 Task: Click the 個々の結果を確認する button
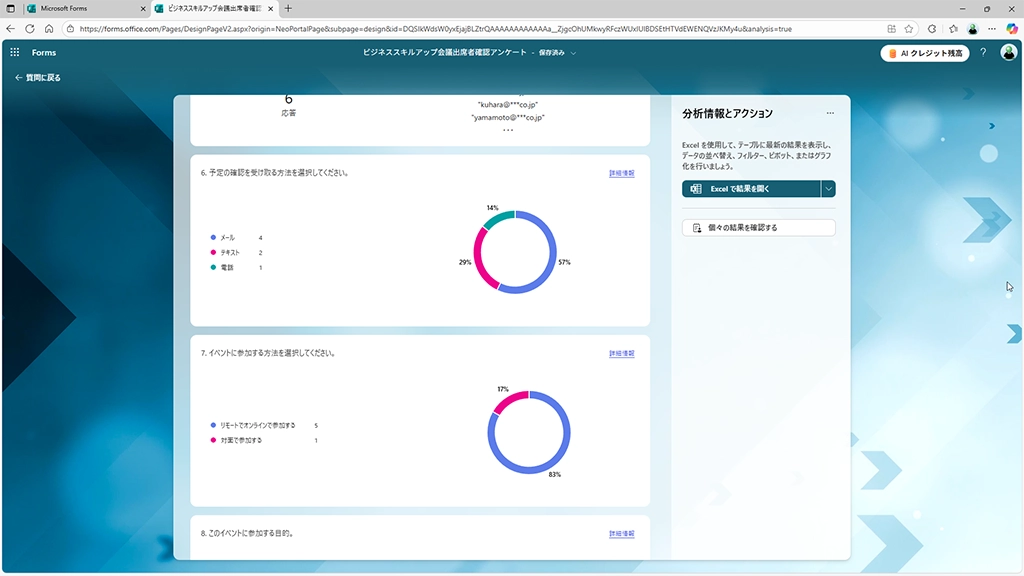tap(758, 228)
